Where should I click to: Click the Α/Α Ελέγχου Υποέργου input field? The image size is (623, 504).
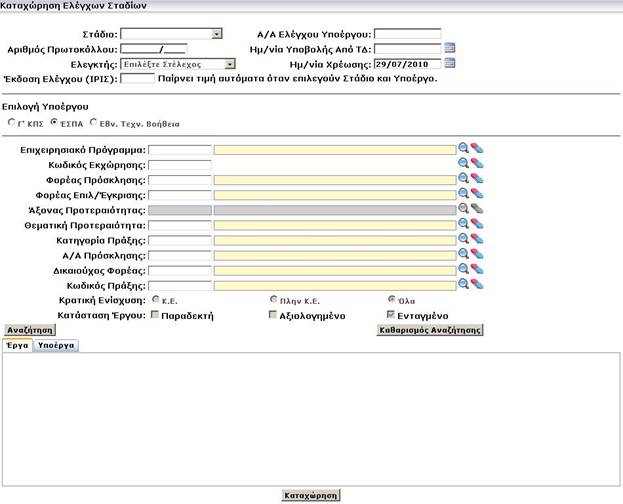406,34
